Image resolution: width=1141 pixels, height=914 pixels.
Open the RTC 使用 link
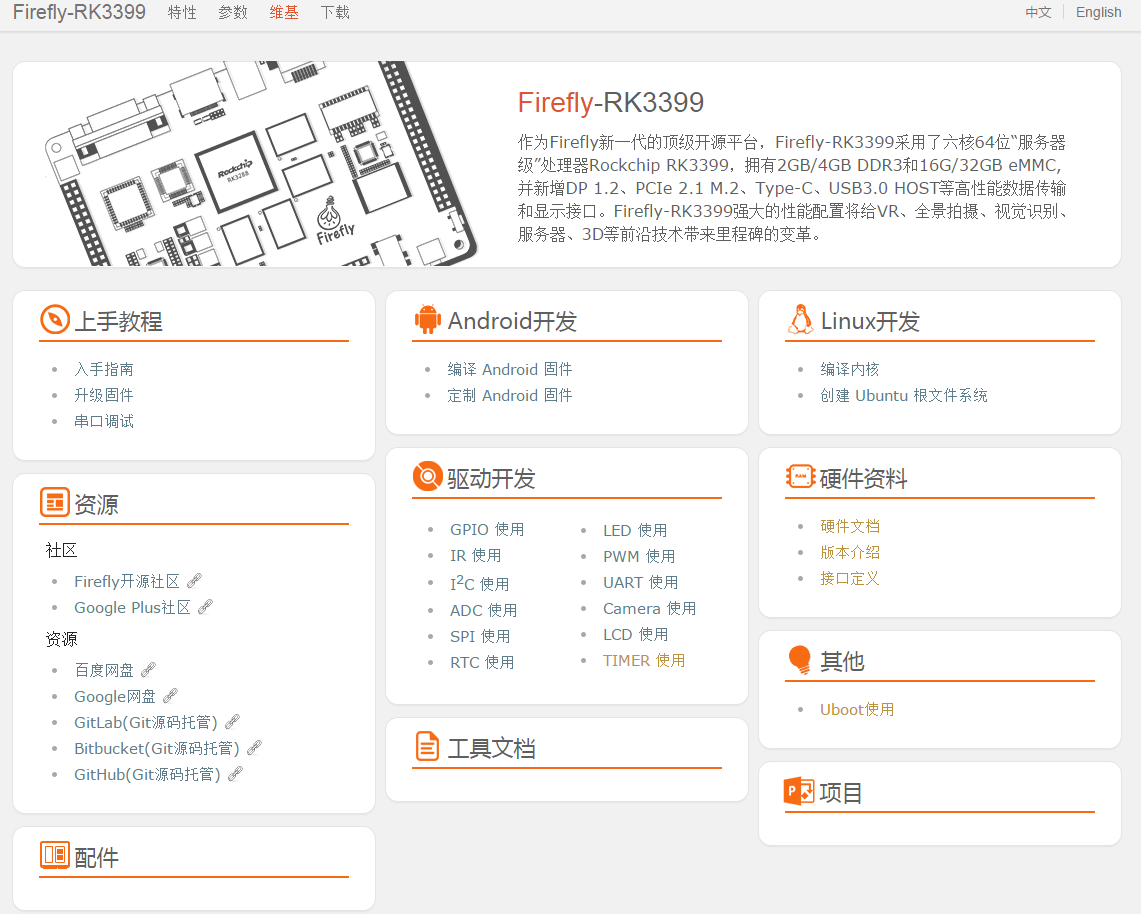(482, 662)
